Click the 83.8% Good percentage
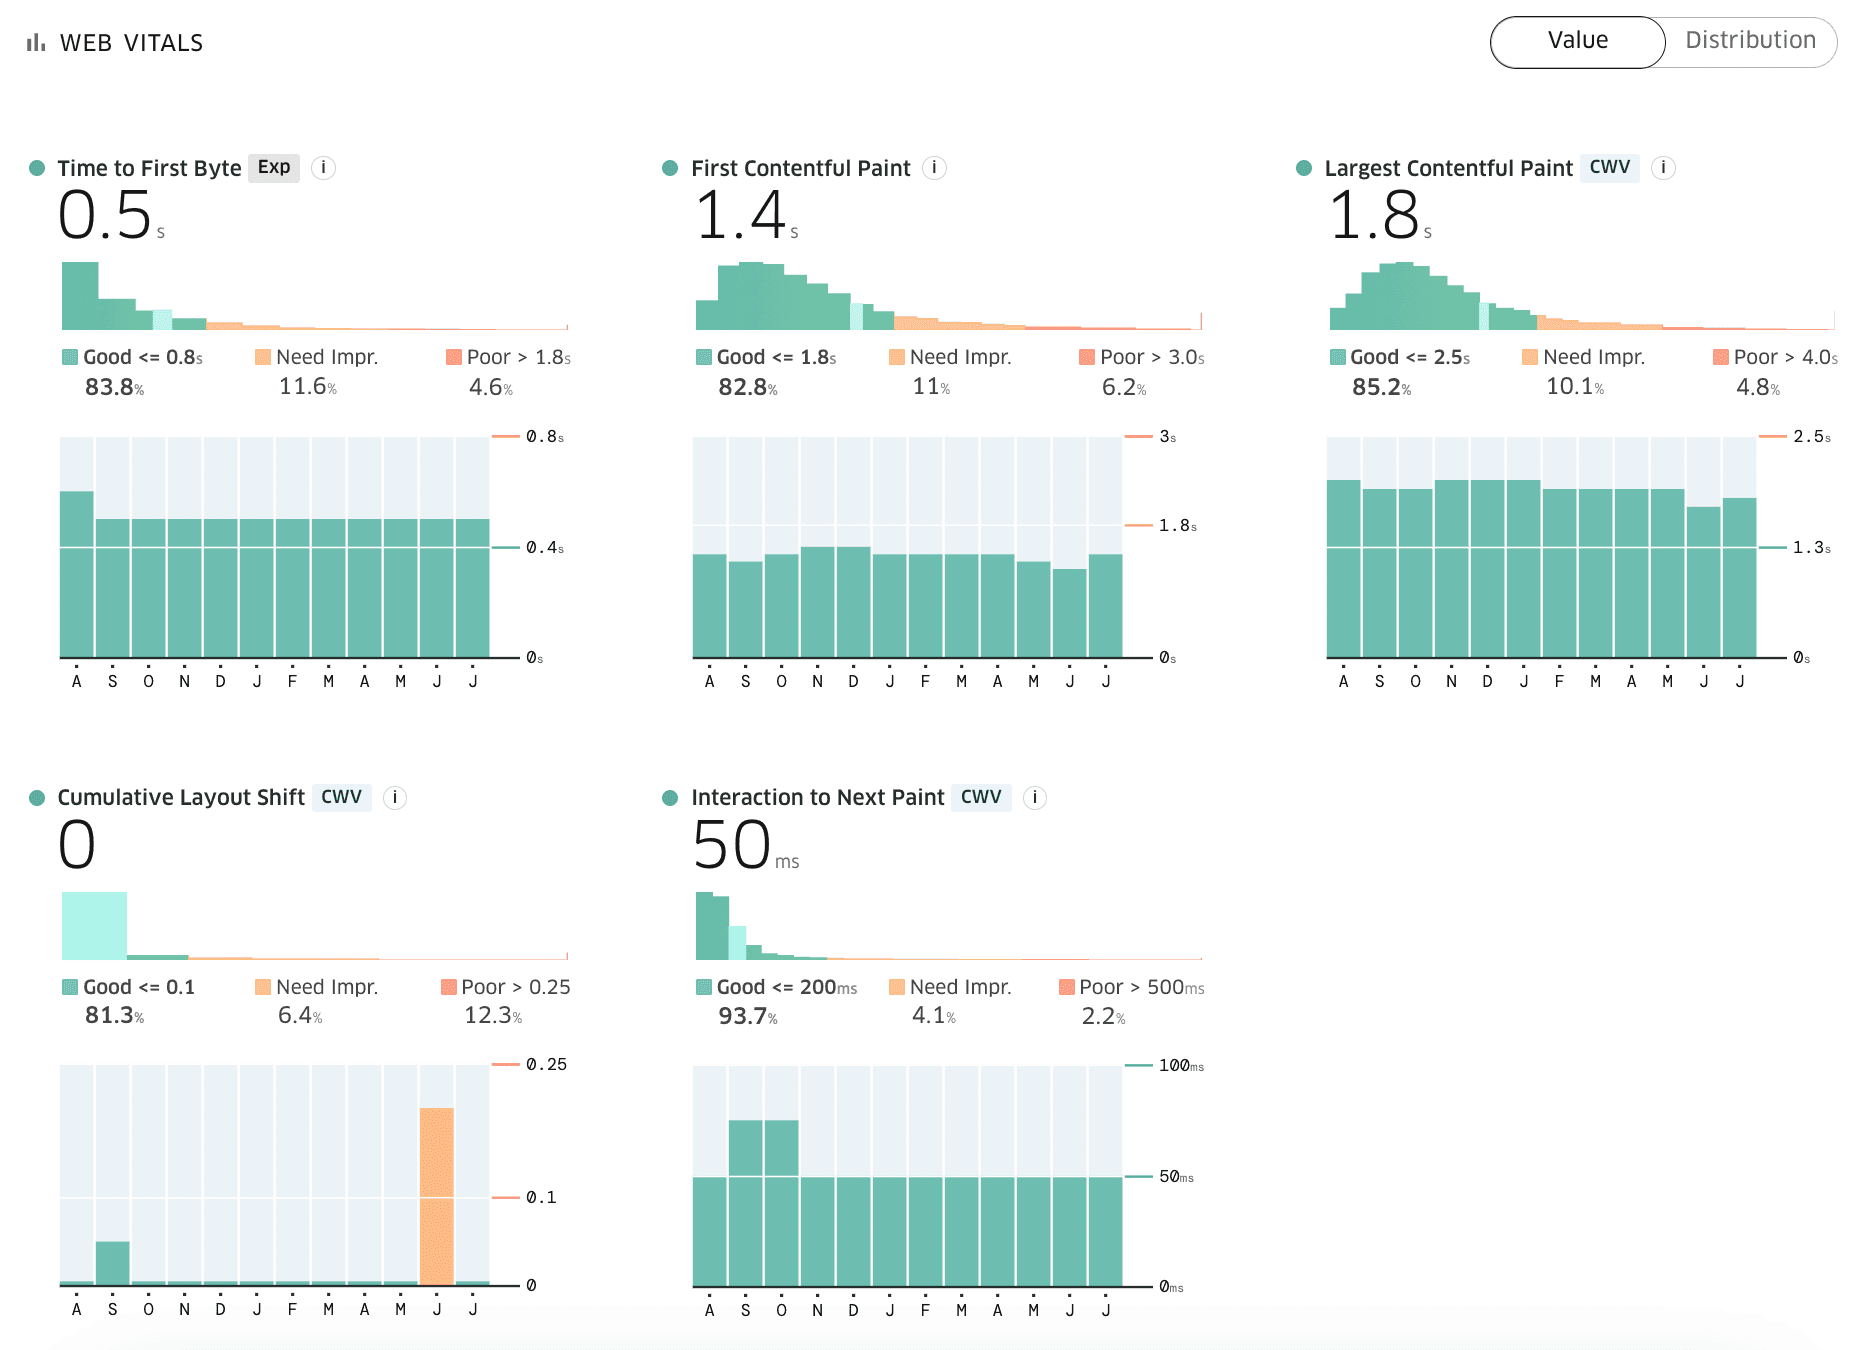The image size is (1874, 1350). tap(115, 387)
